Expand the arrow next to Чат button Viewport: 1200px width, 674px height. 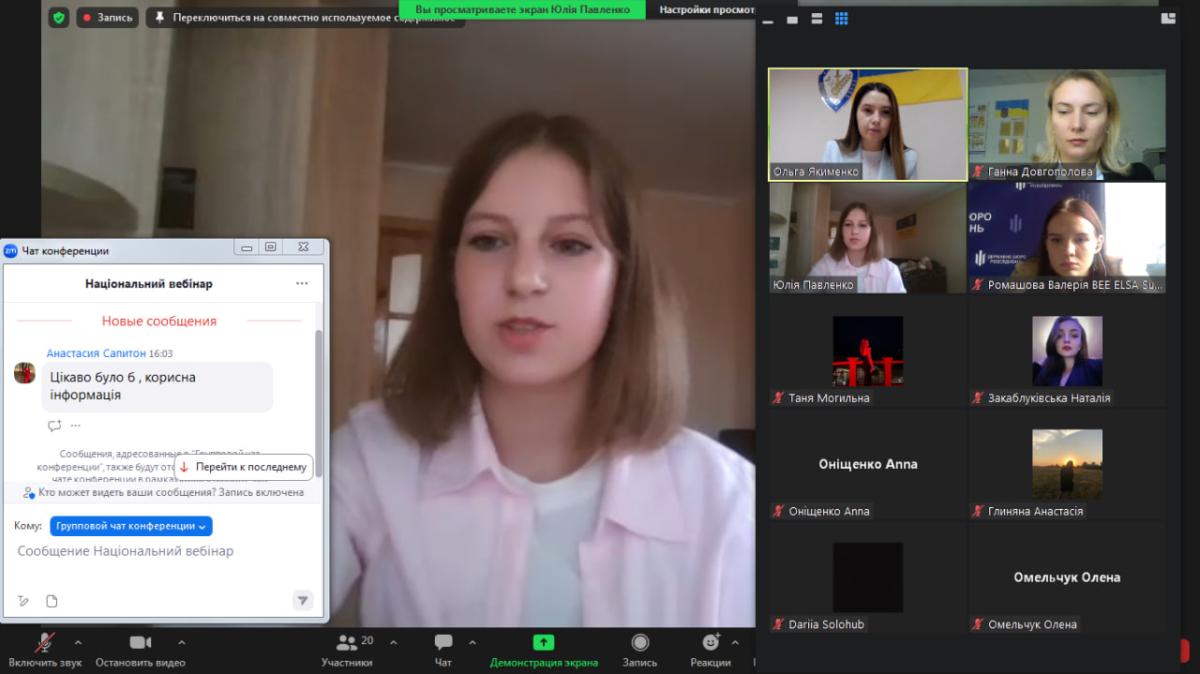[x=473, y=642]
